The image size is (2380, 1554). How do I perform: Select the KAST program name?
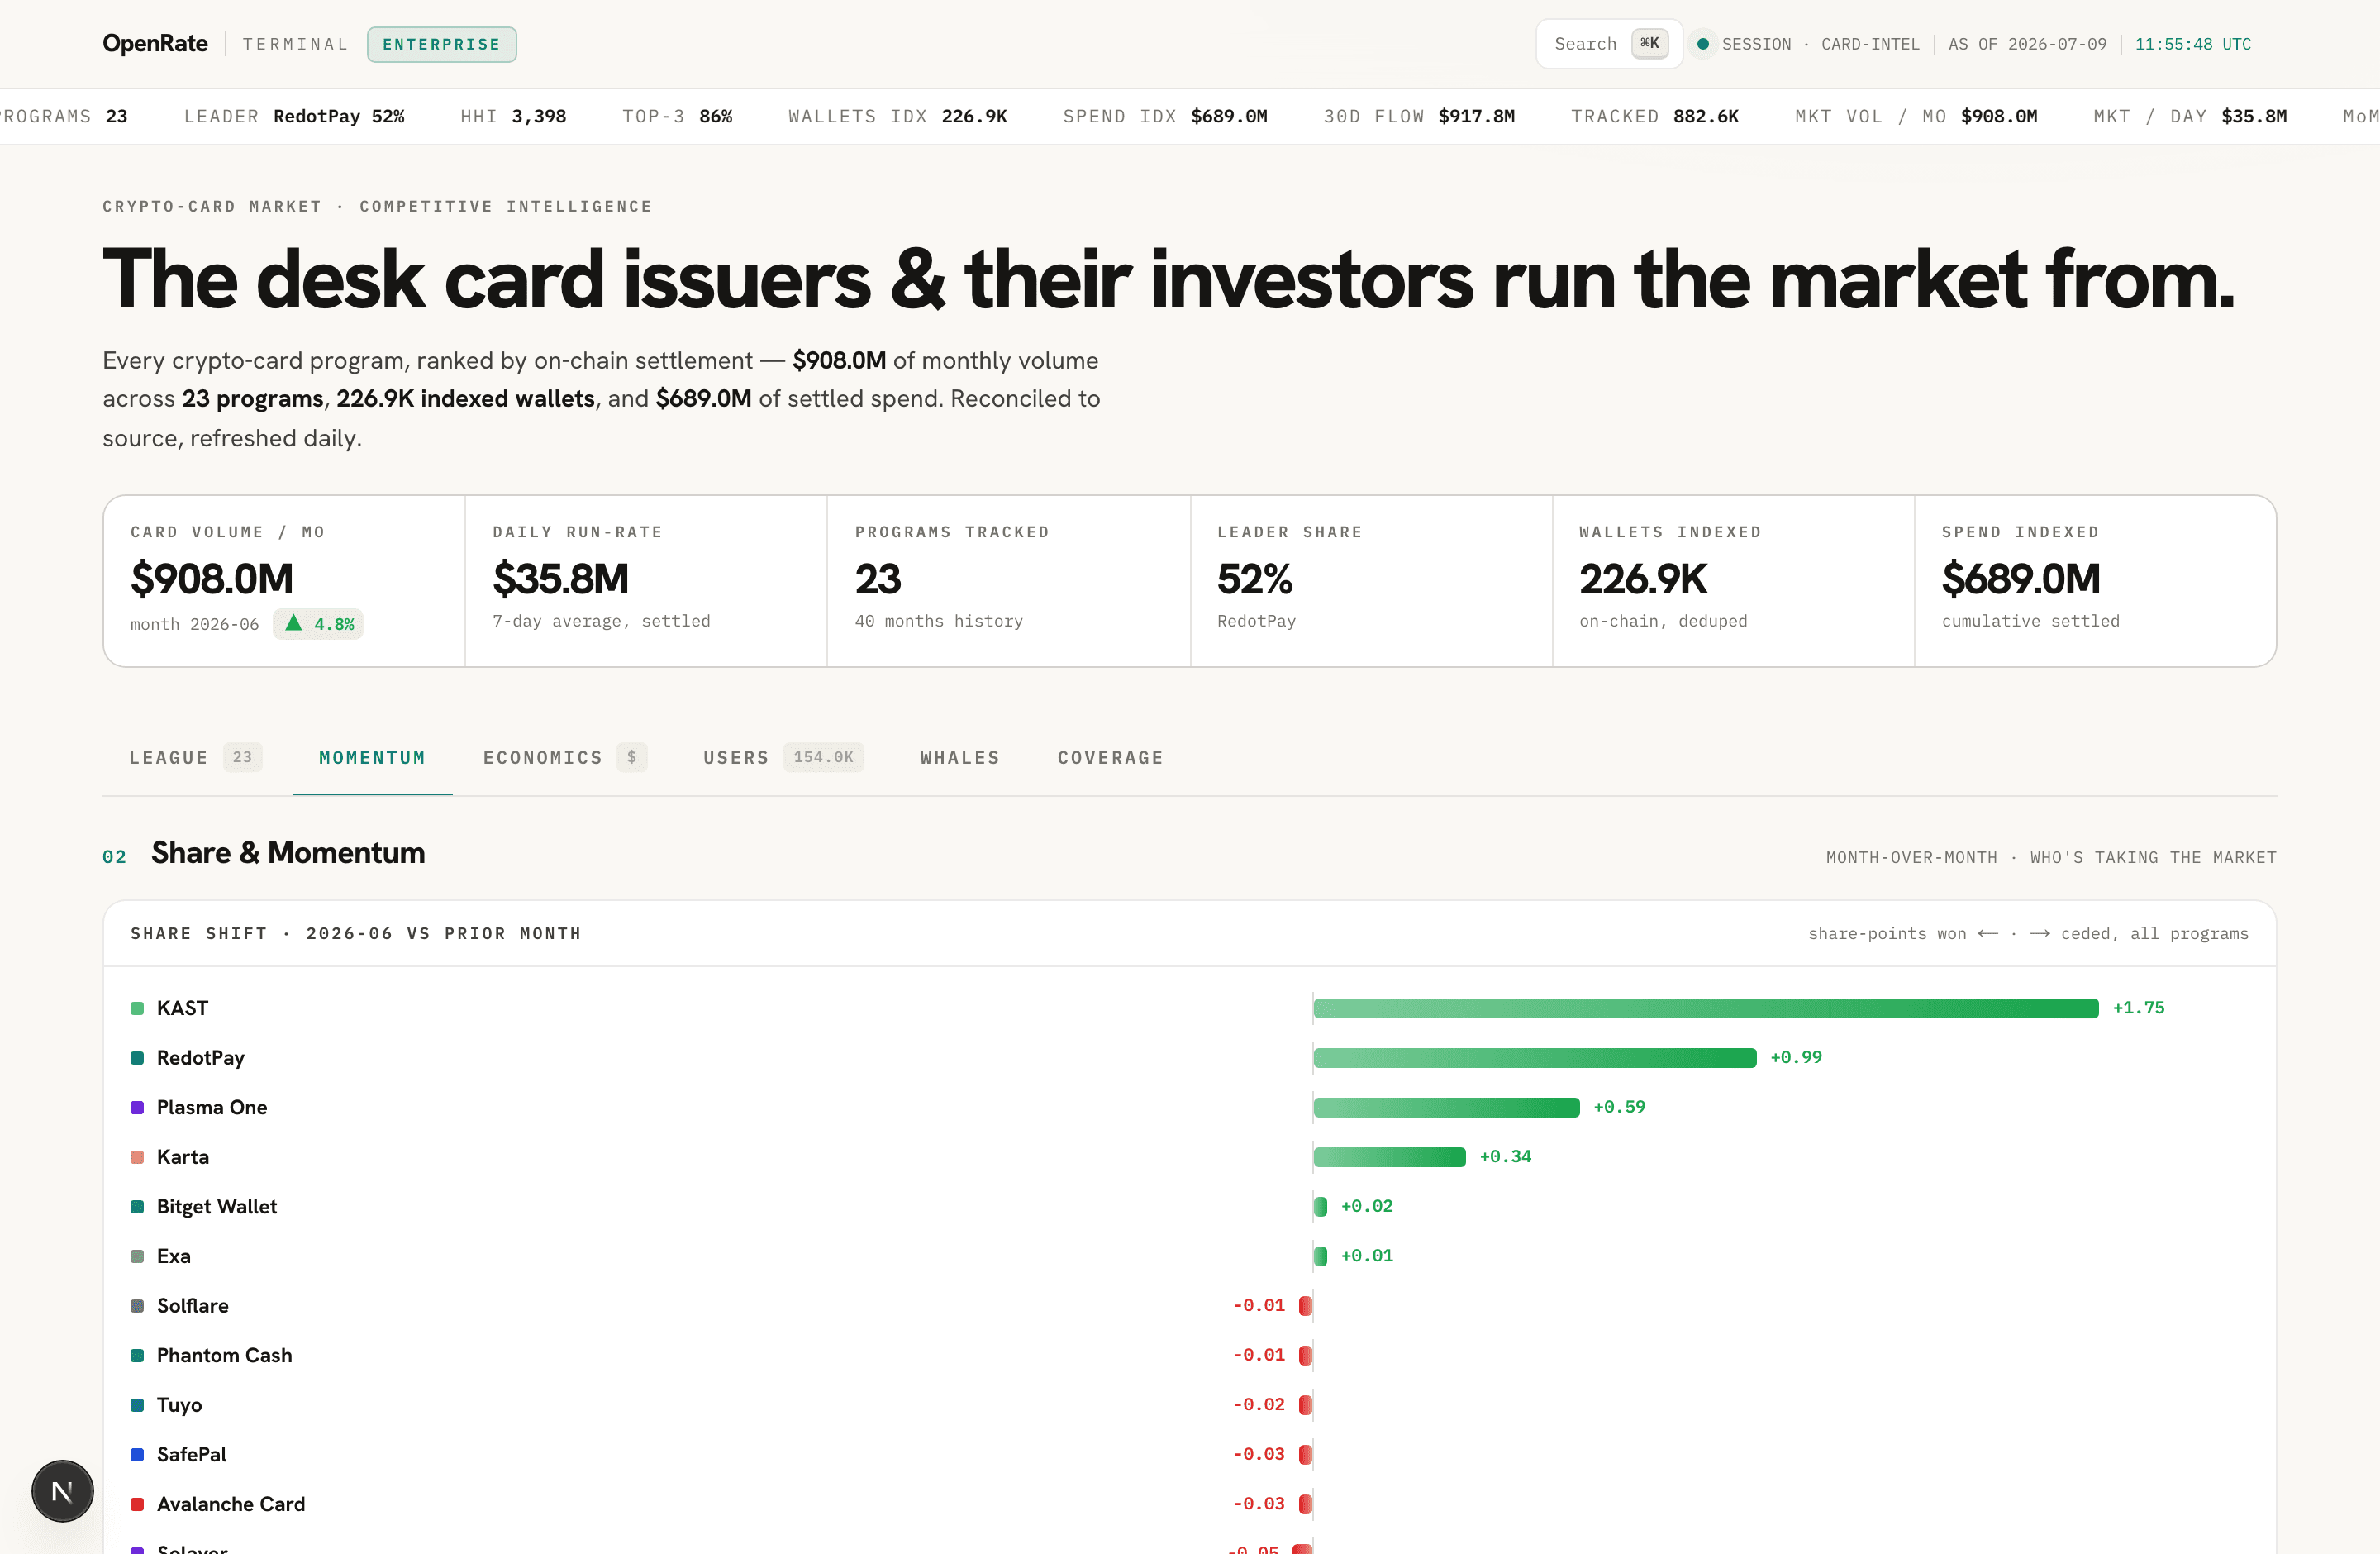[183, 1008]
